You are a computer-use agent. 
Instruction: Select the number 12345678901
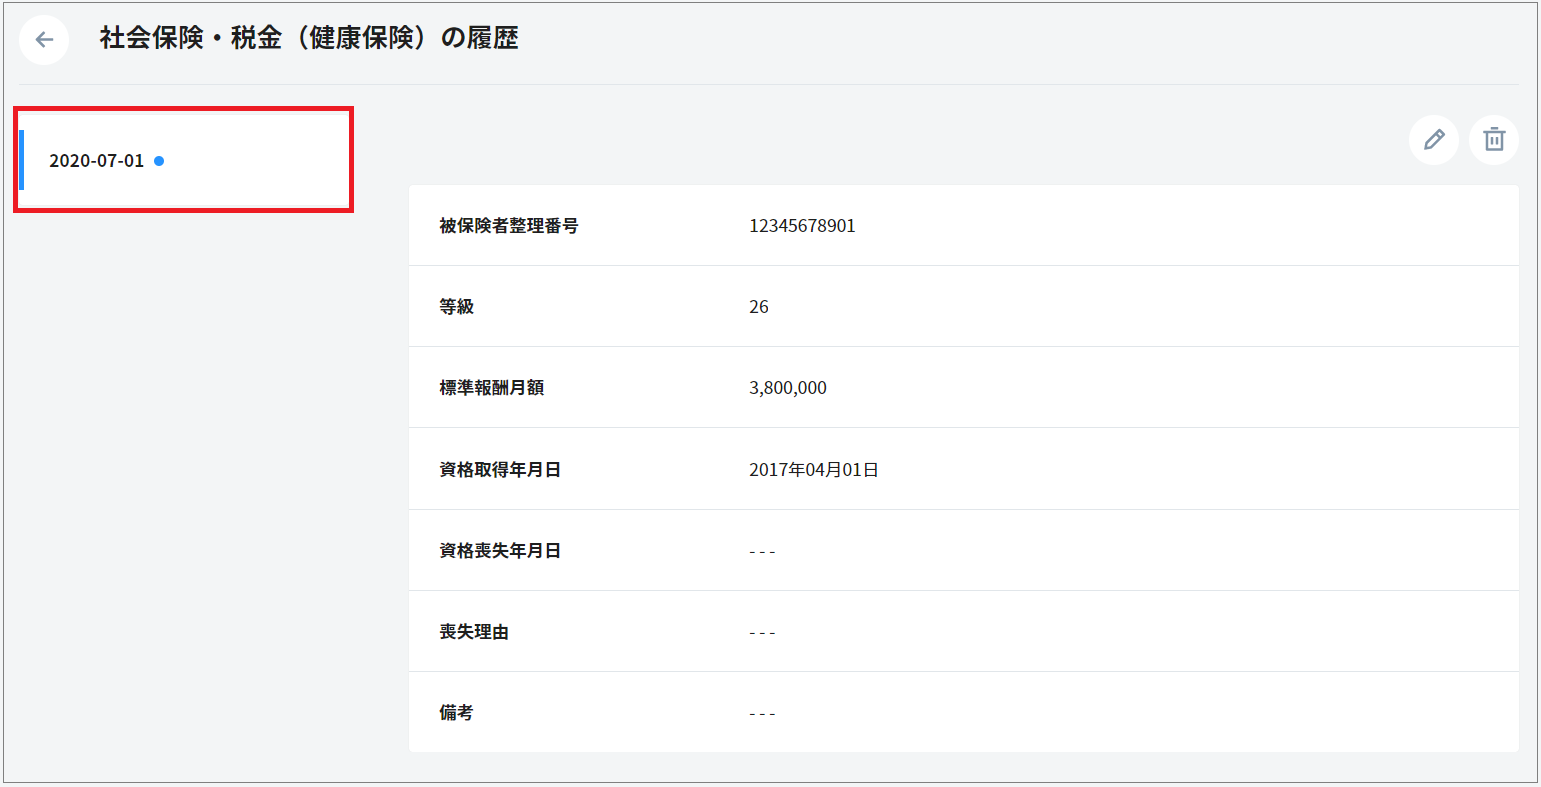coord(802,226)
